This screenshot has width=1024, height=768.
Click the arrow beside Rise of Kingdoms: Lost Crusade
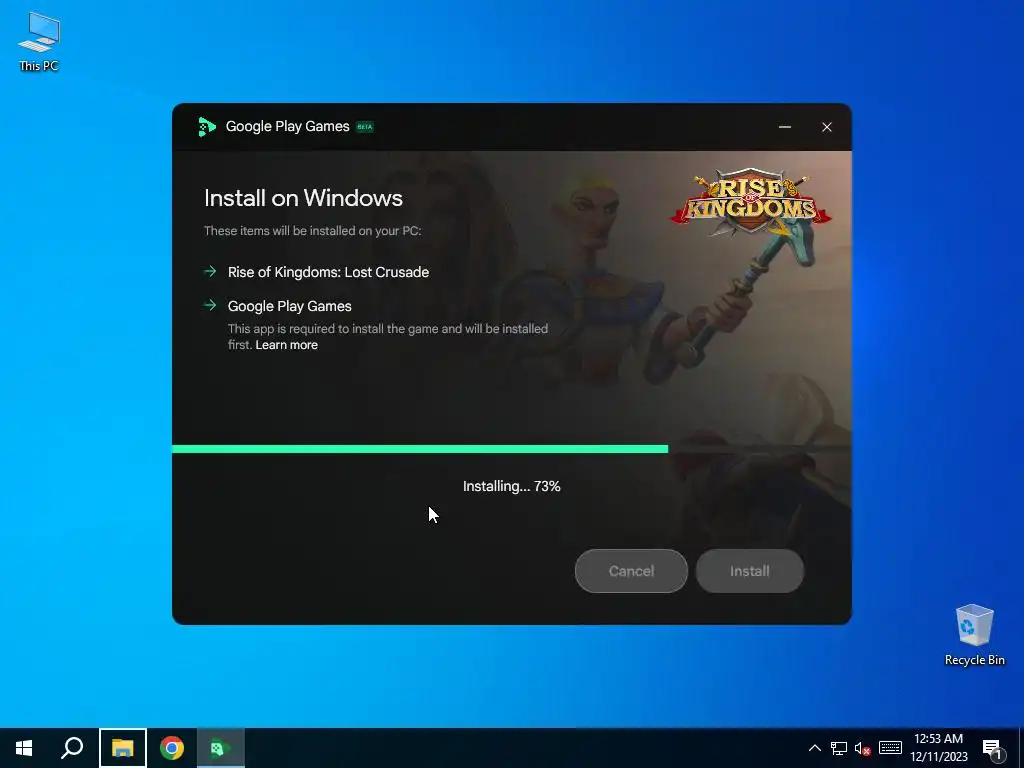(210, 271)
